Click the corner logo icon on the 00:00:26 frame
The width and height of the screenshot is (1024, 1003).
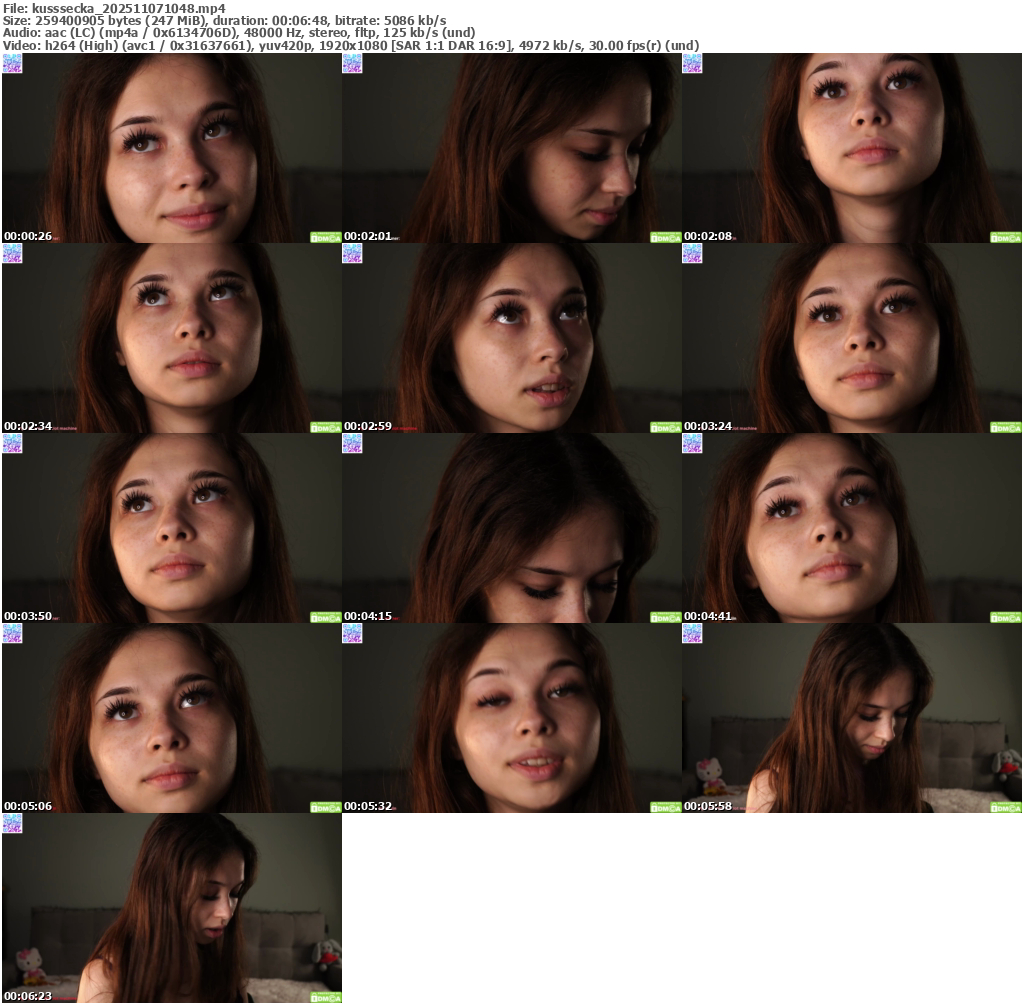coord(12,63)
